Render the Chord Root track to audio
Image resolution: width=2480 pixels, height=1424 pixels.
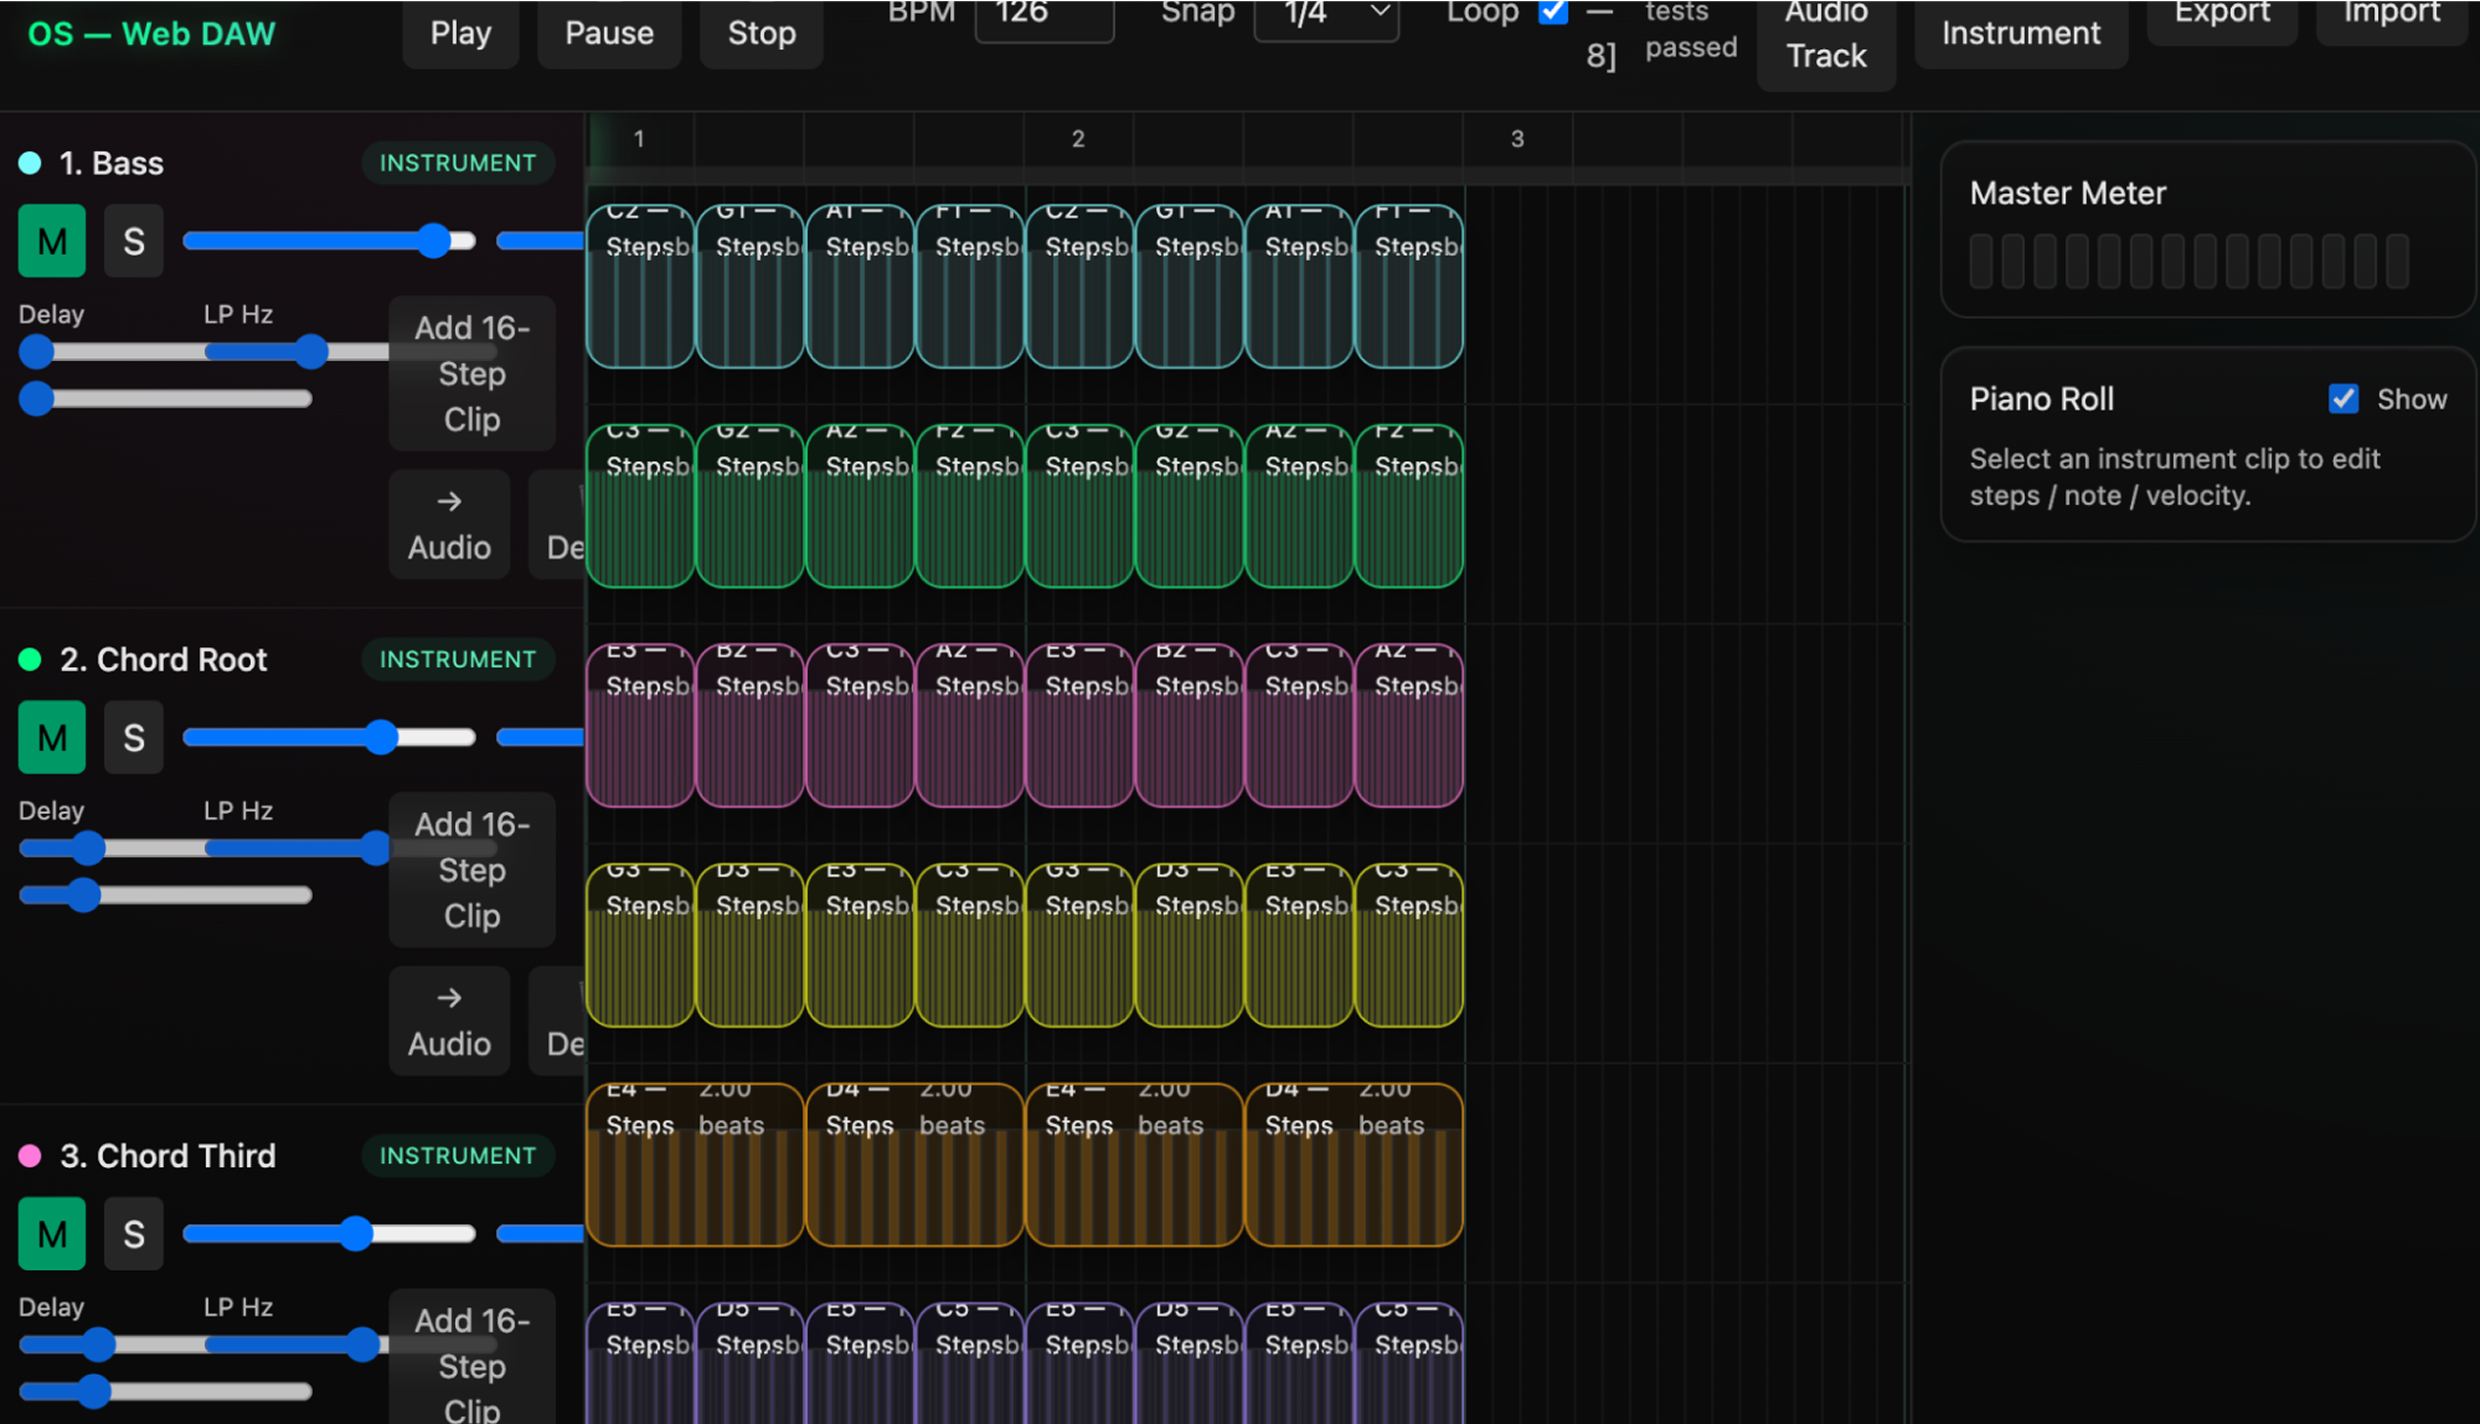(x=448, y=1020)
